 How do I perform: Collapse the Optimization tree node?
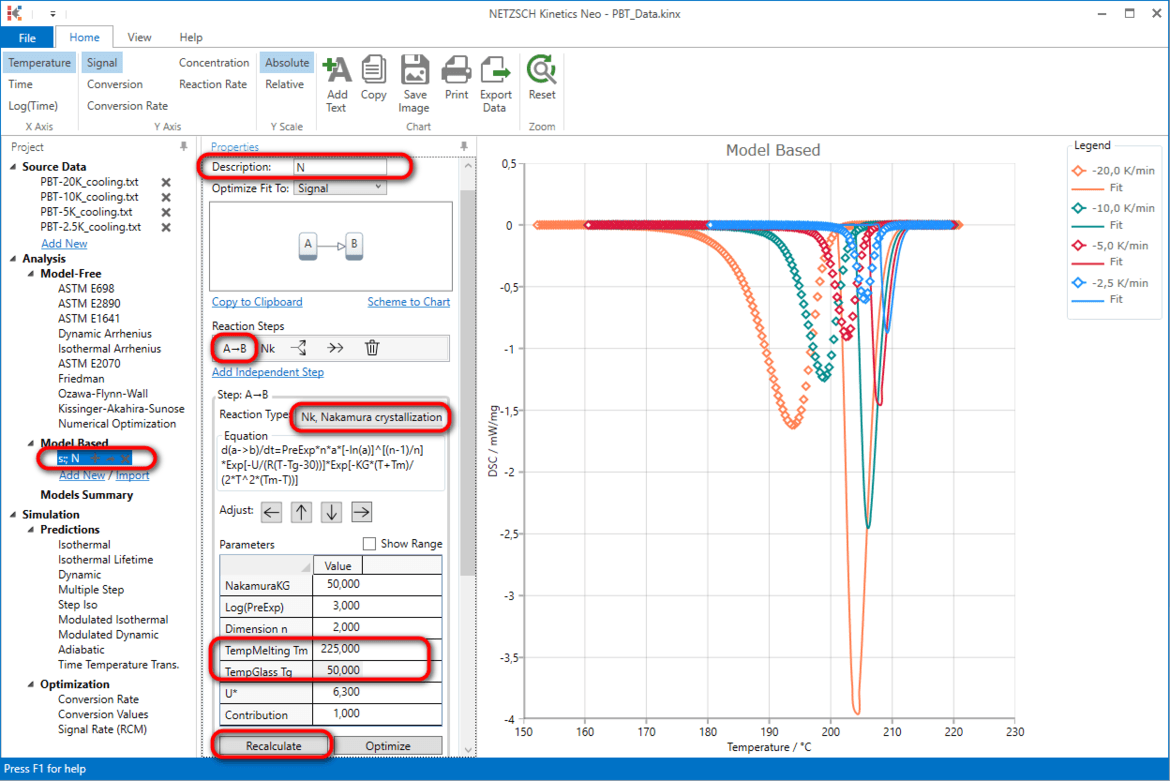(31, 684)
